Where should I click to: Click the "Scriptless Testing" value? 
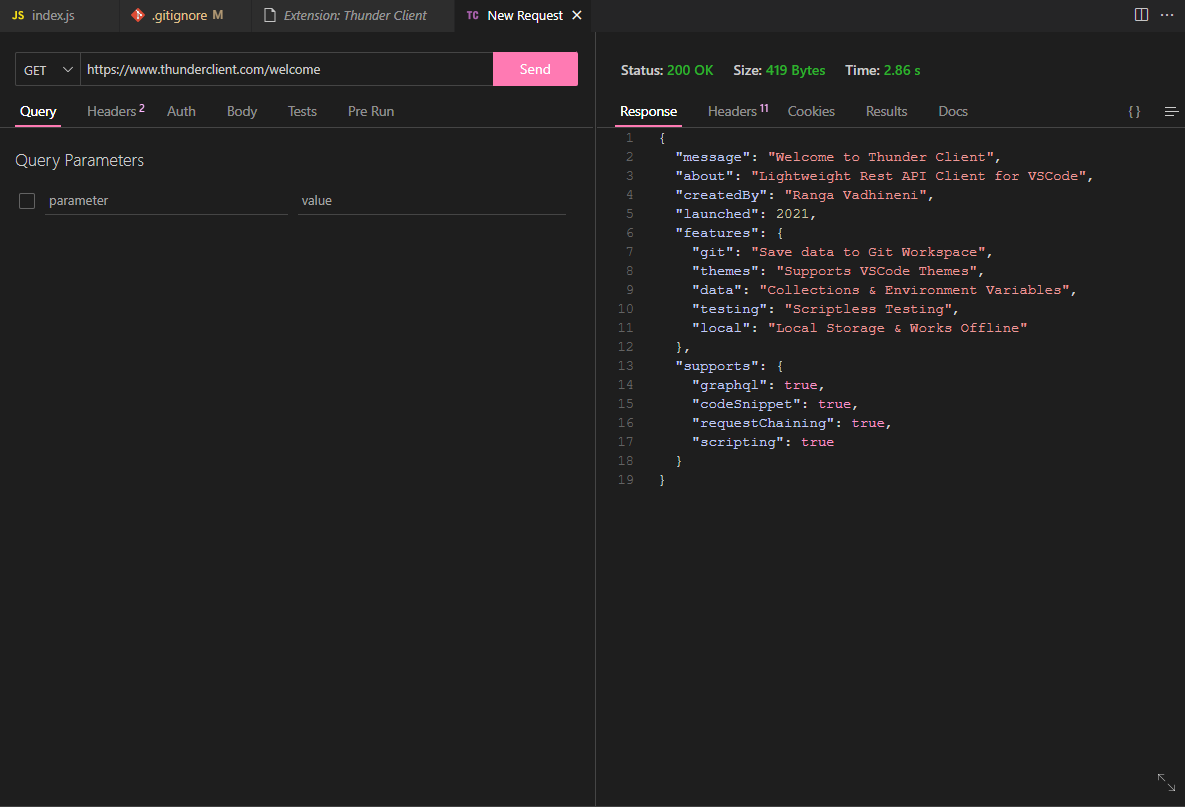(868, 309)
